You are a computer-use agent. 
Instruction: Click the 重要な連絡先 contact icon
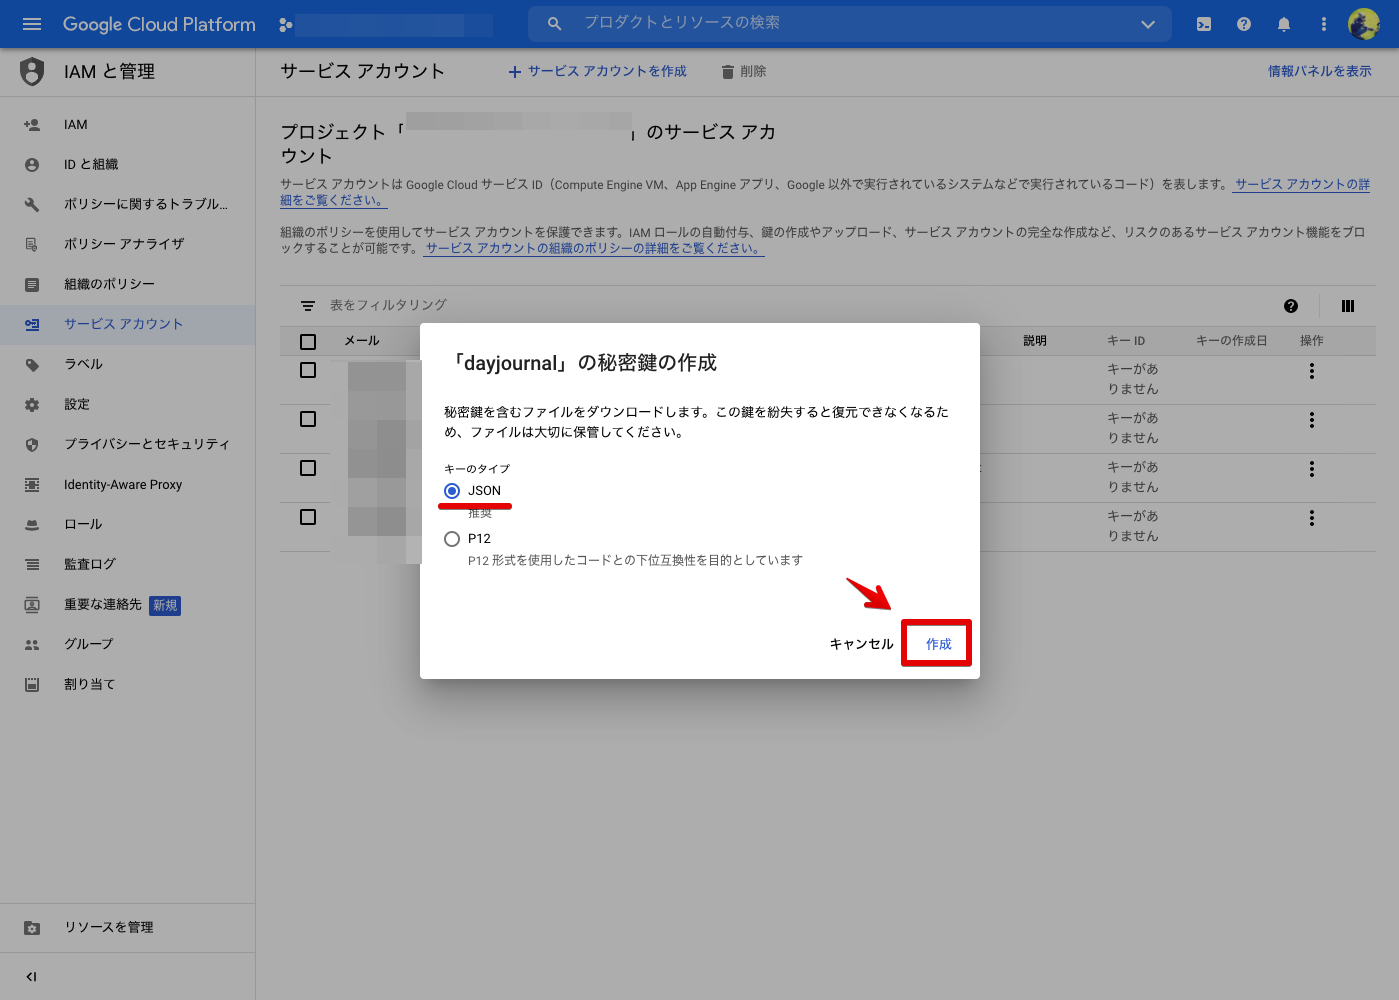coord(32,605)
